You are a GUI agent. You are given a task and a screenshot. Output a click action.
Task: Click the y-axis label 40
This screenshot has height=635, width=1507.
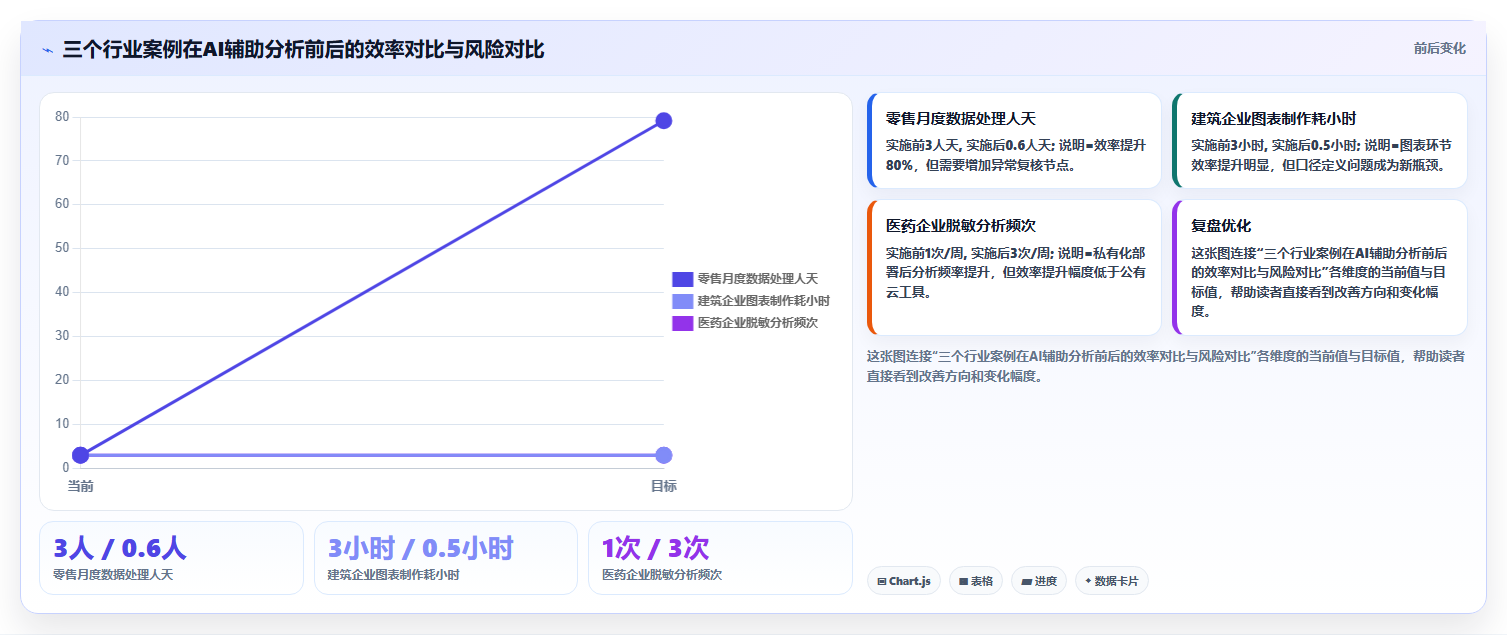point(62,292)
